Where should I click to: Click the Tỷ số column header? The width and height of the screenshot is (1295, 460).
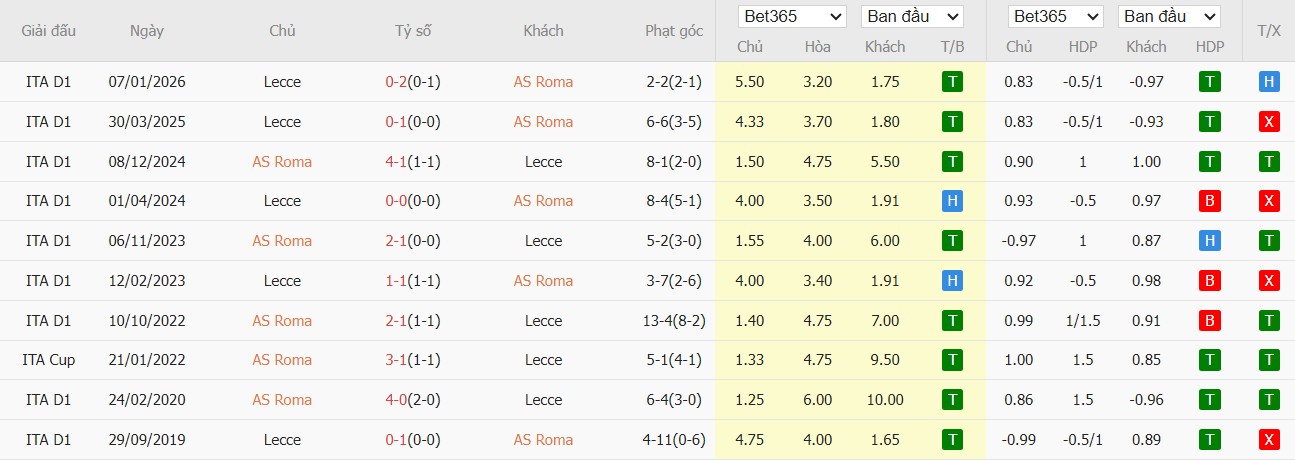[413, 31]
